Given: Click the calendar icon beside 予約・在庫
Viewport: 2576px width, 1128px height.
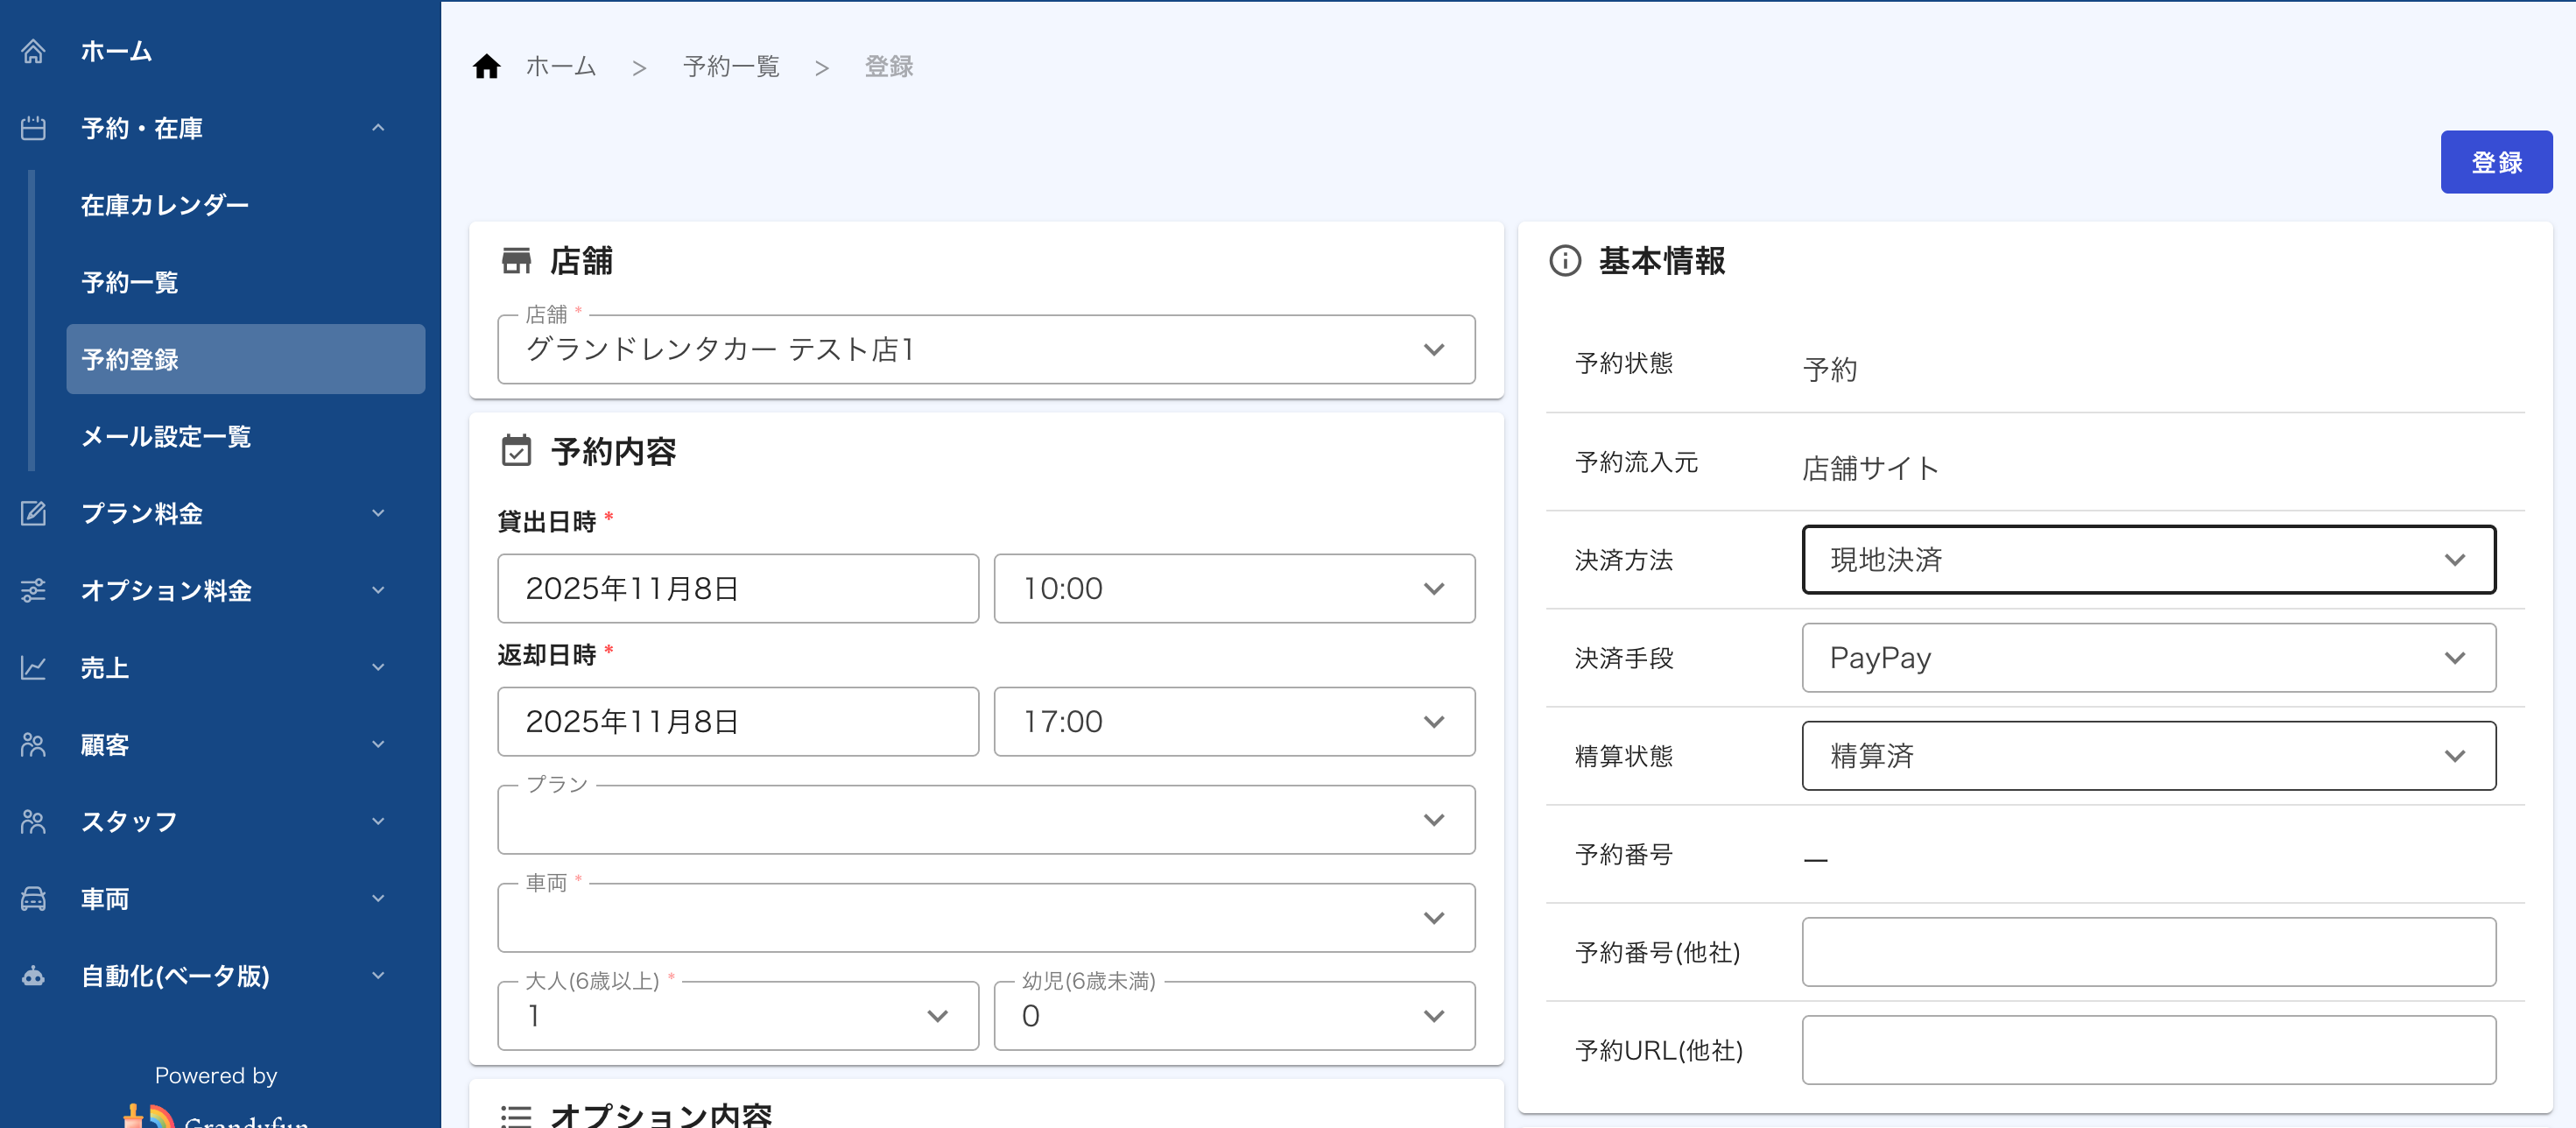Looking at the screenshot, I should coord(33,128).
